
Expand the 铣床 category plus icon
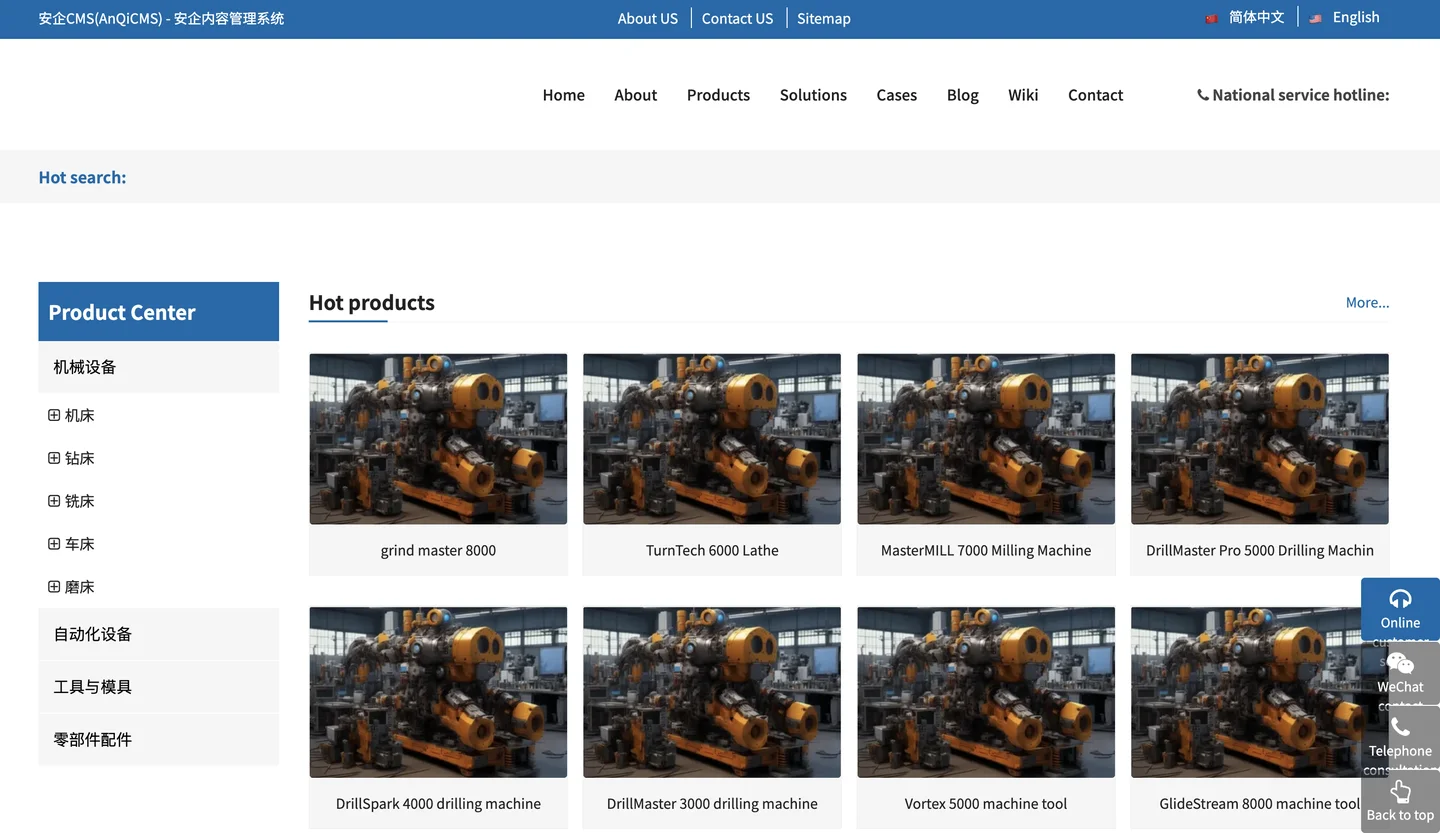click(54, 501)
